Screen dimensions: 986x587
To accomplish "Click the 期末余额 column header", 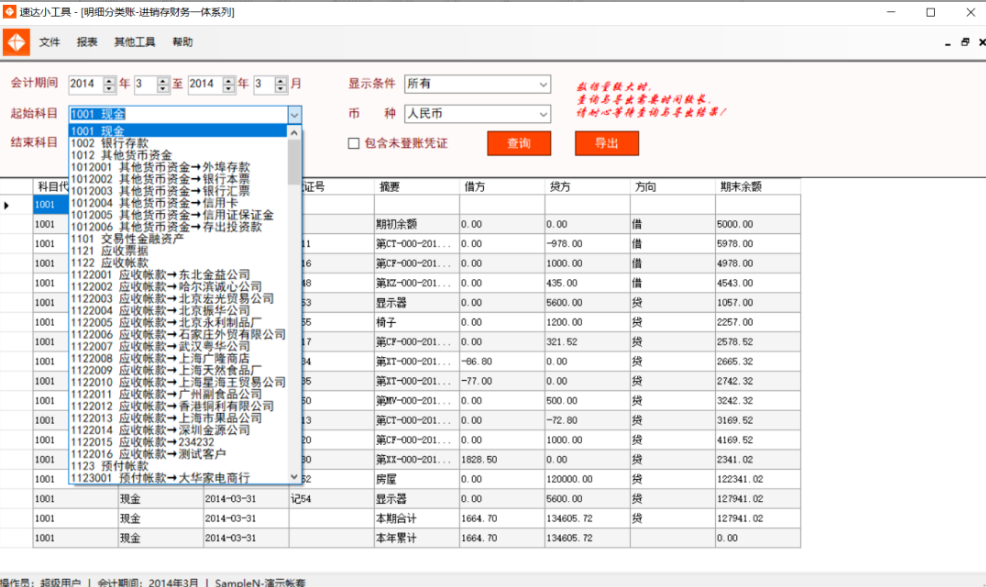I will tap(740, 186).
